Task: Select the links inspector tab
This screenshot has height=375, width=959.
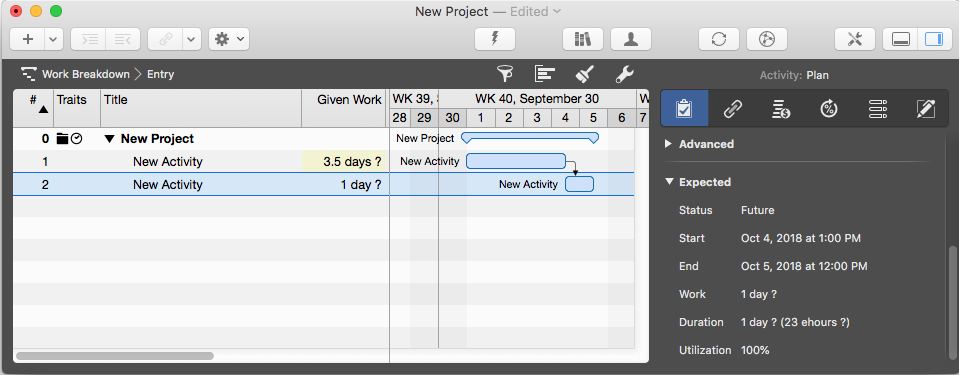Action: point(732,109)
